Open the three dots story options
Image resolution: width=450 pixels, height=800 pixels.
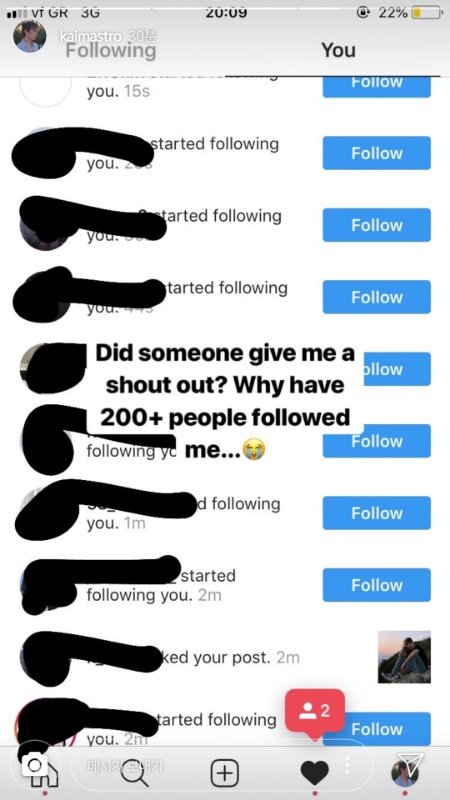[347, 765]
